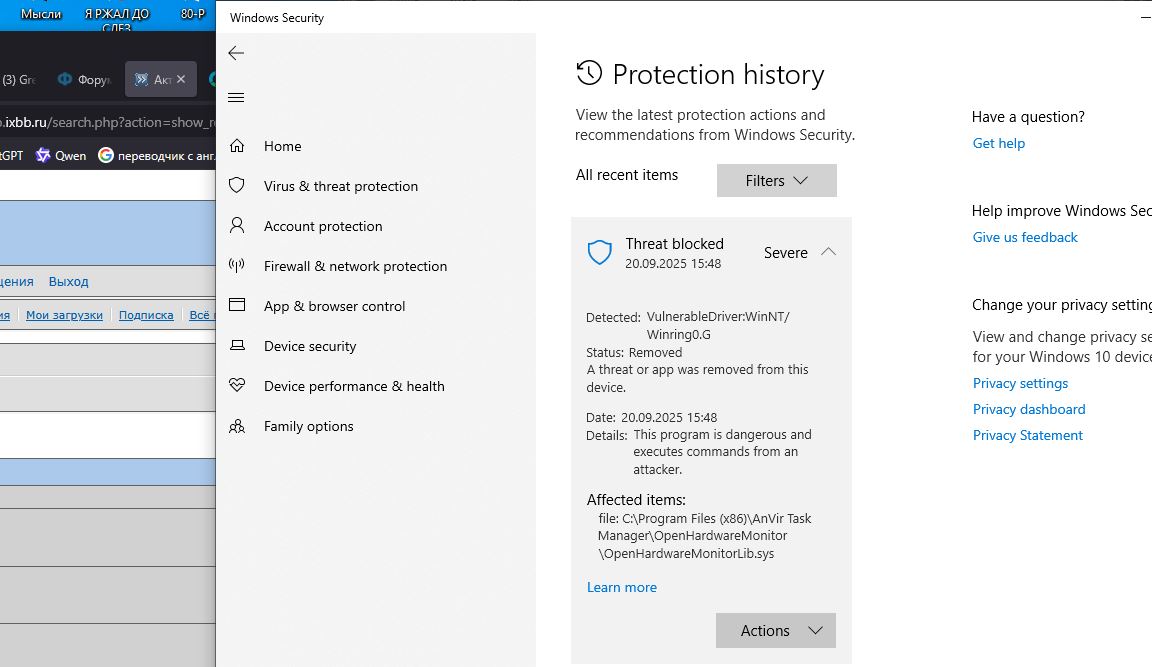Click the back arrow in Windows Security
Image resolution: width=1152 pixels, height=667 pixels.
pyautogui.click(x=236, y=53)
